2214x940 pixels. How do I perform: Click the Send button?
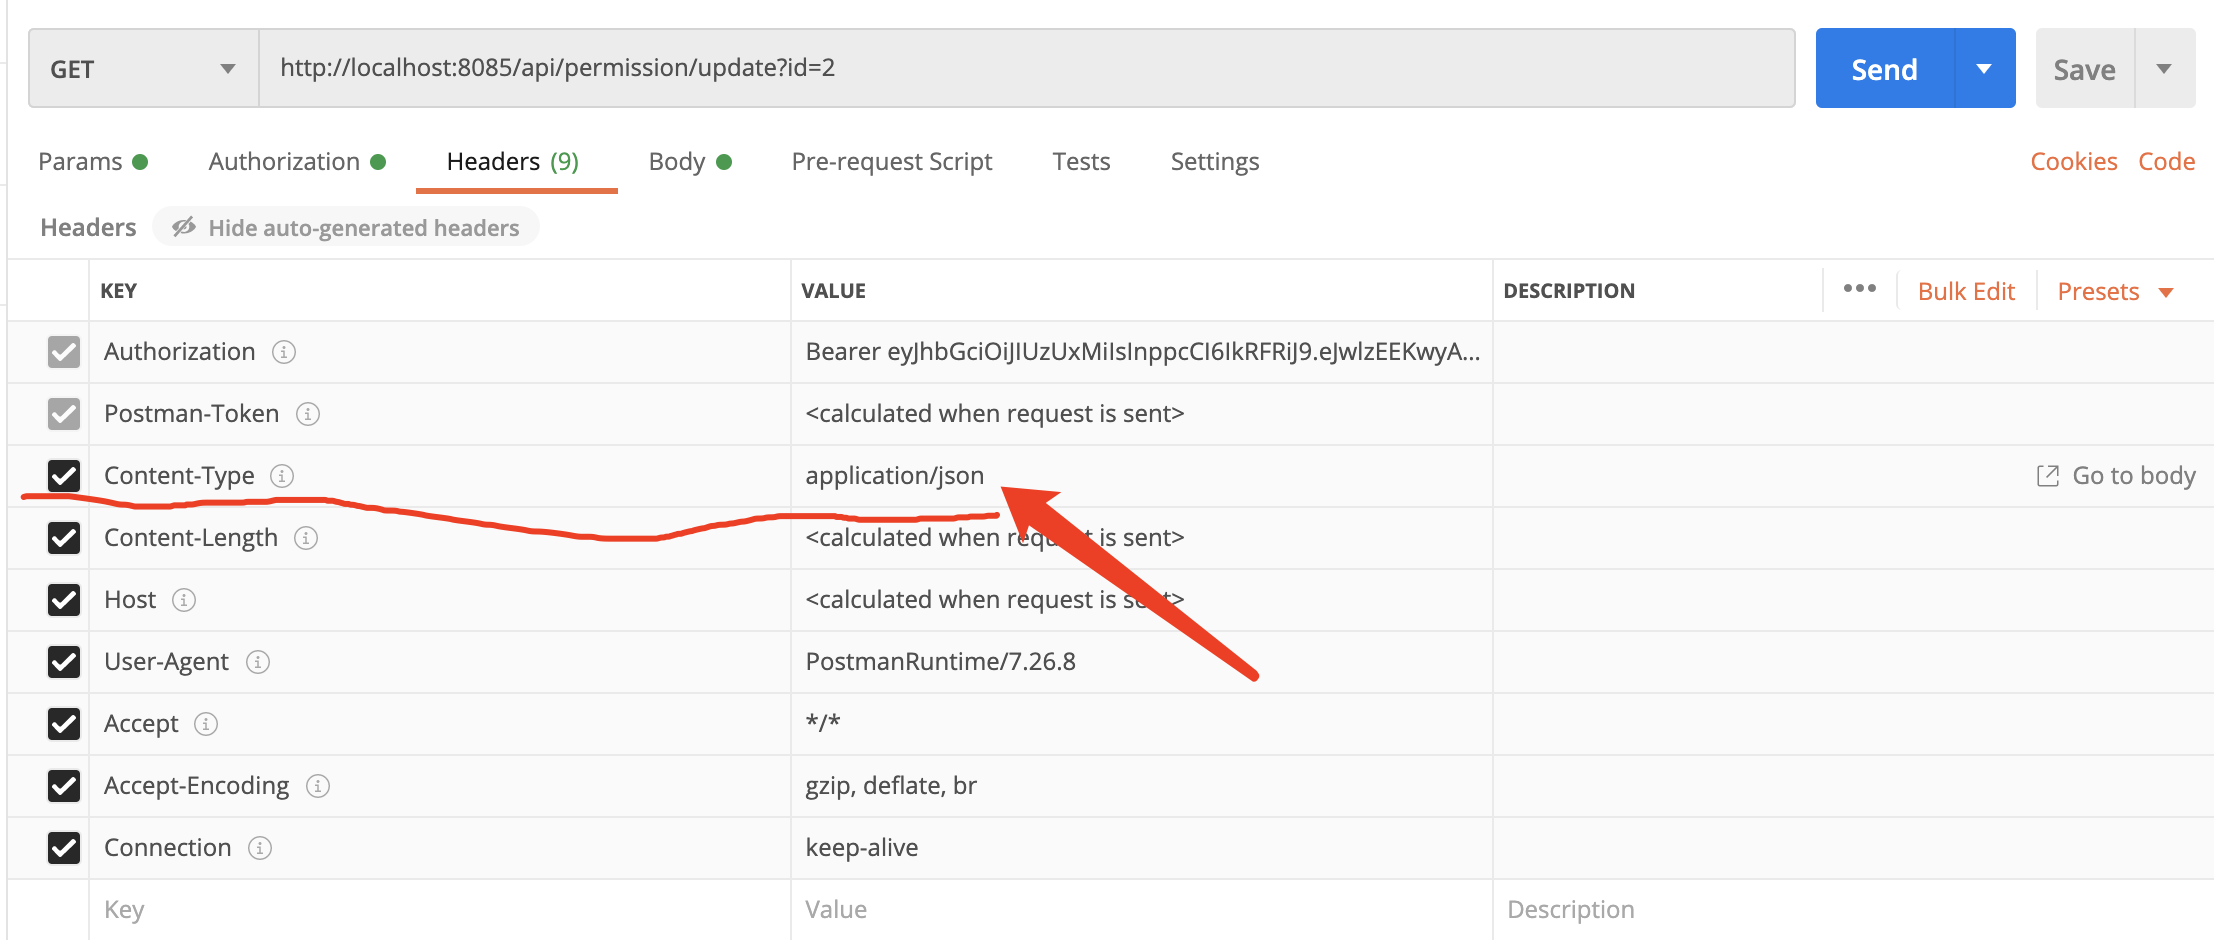tap(1884, 68)
